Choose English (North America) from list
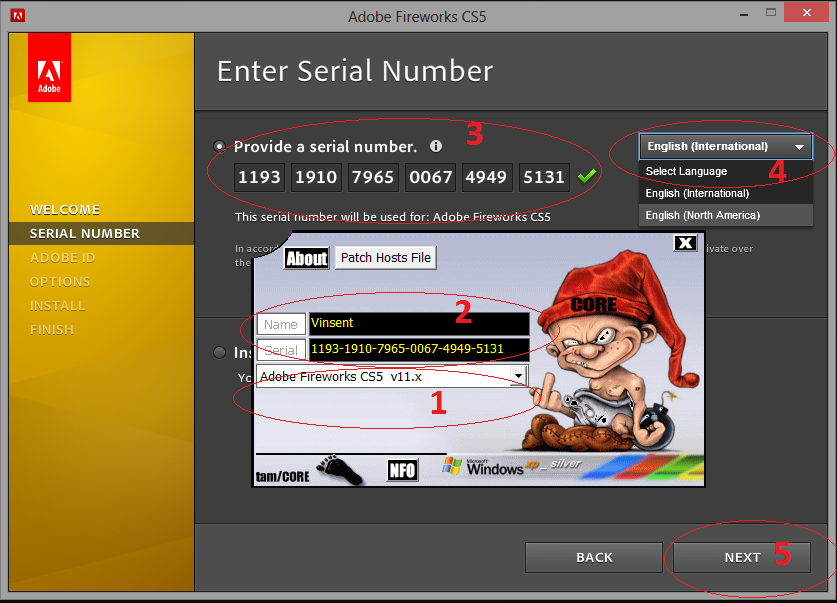The height and width of the screenshot is (603, 837). point(725,215)
